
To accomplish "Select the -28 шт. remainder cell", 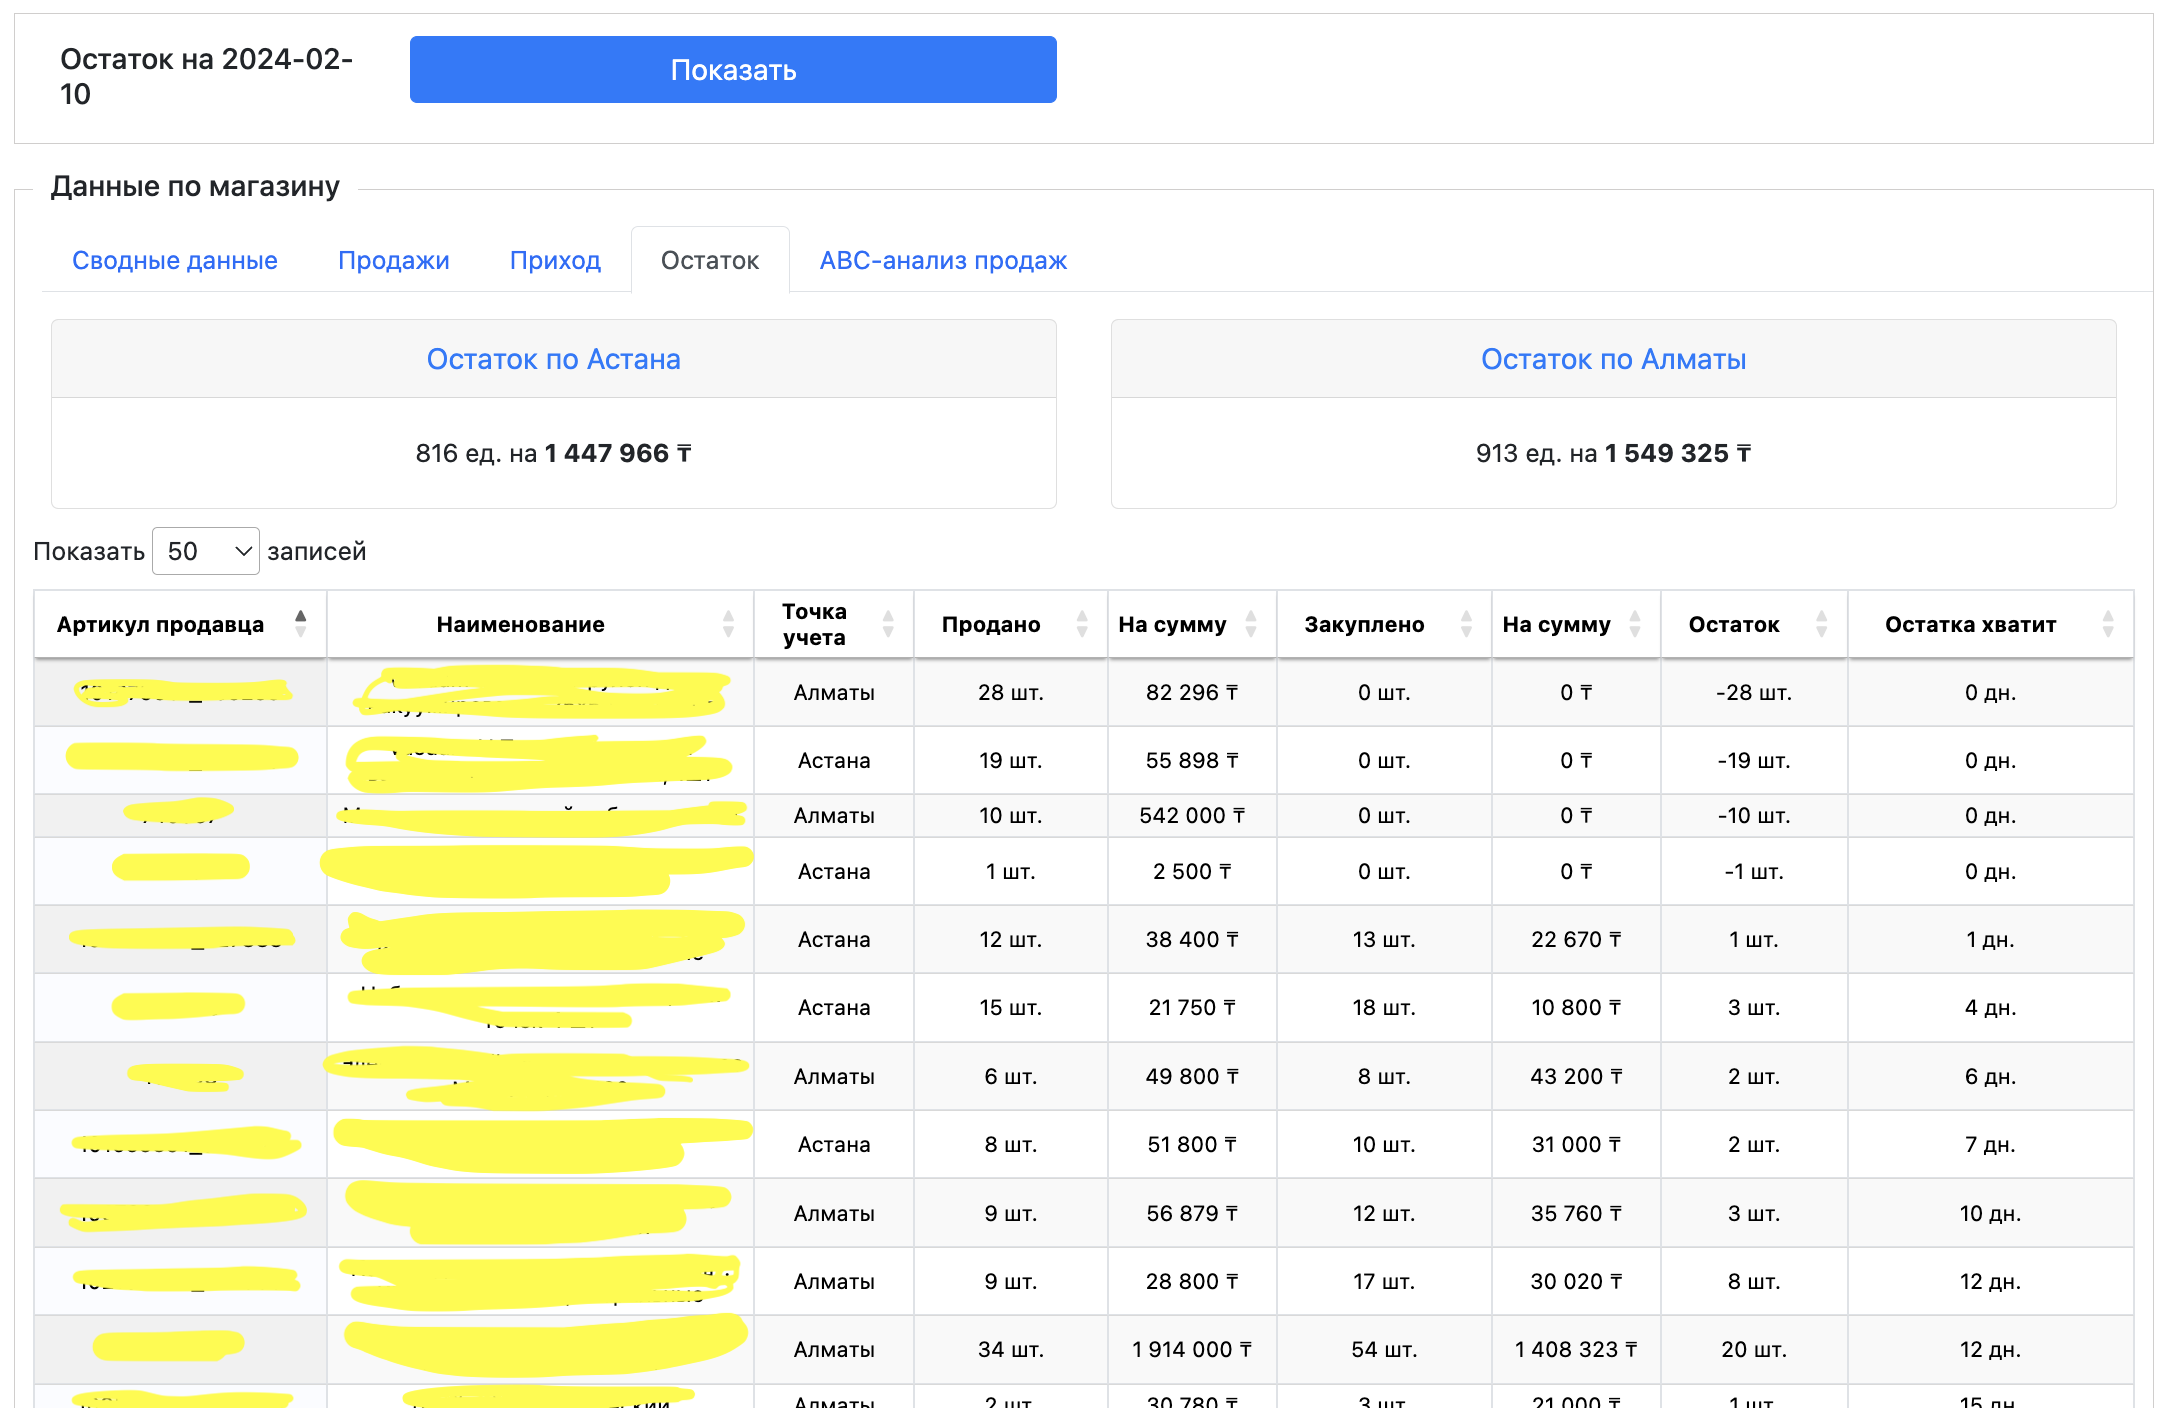I will pos(1754,692).
